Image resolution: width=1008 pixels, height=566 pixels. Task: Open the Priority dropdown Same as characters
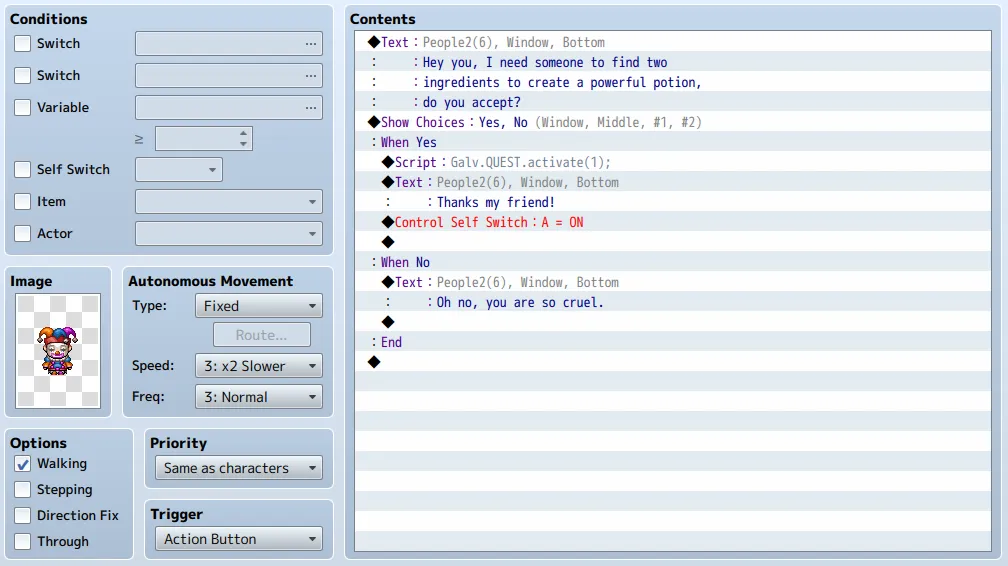coord(238,468)
